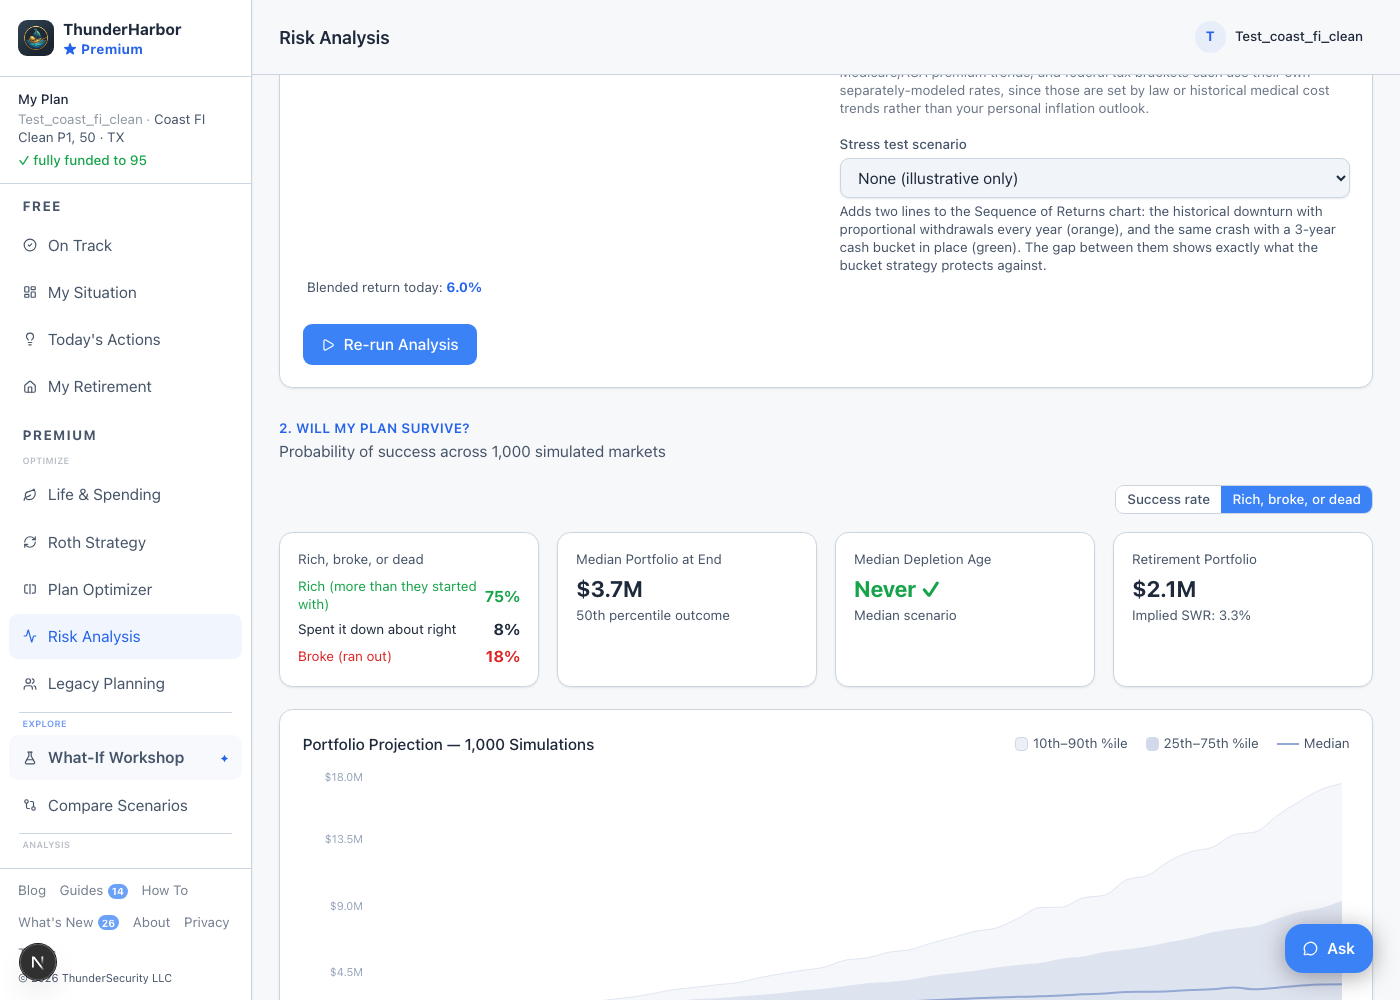
Task: Select Plan Optimizer in sidebar
Action: [x=125, y=589]
